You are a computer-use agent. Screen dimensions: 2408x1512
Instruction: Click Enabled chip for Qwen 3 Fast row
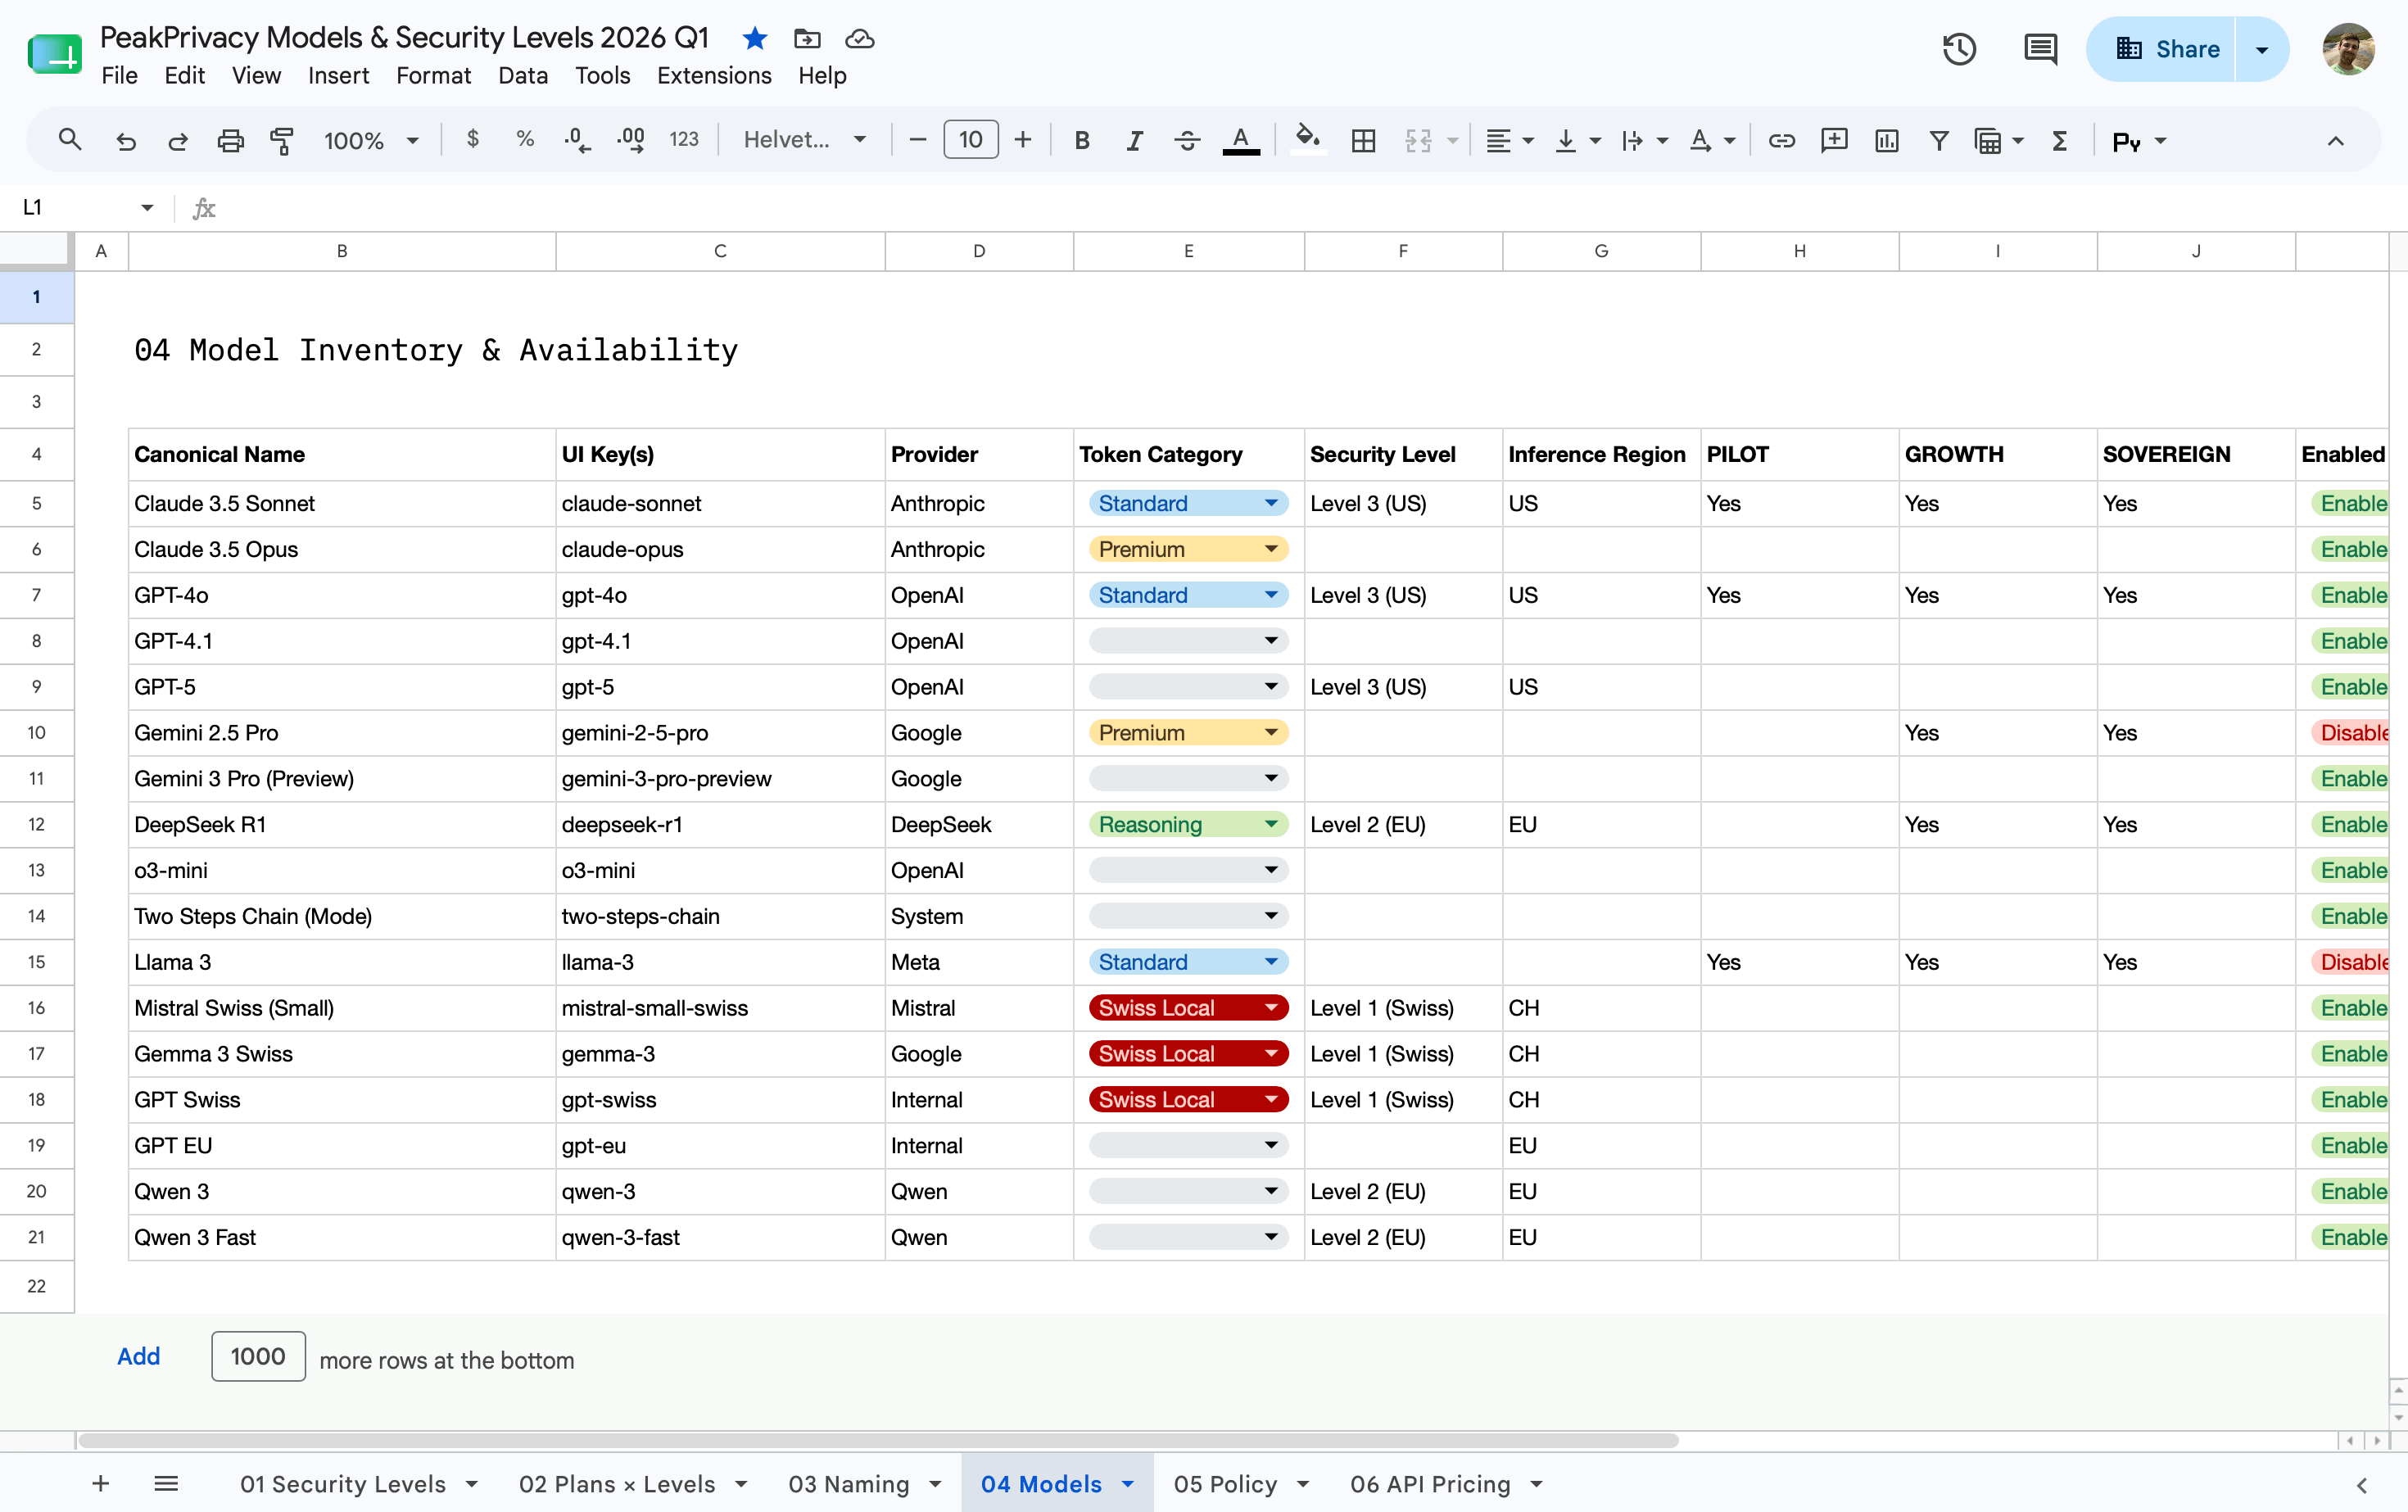pos(2351,1237)
